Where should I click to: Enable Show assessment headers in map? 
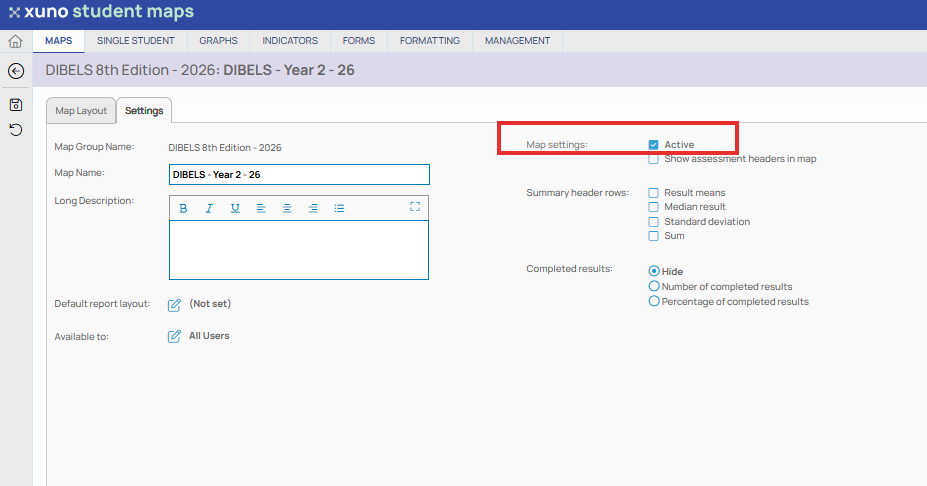653,159
